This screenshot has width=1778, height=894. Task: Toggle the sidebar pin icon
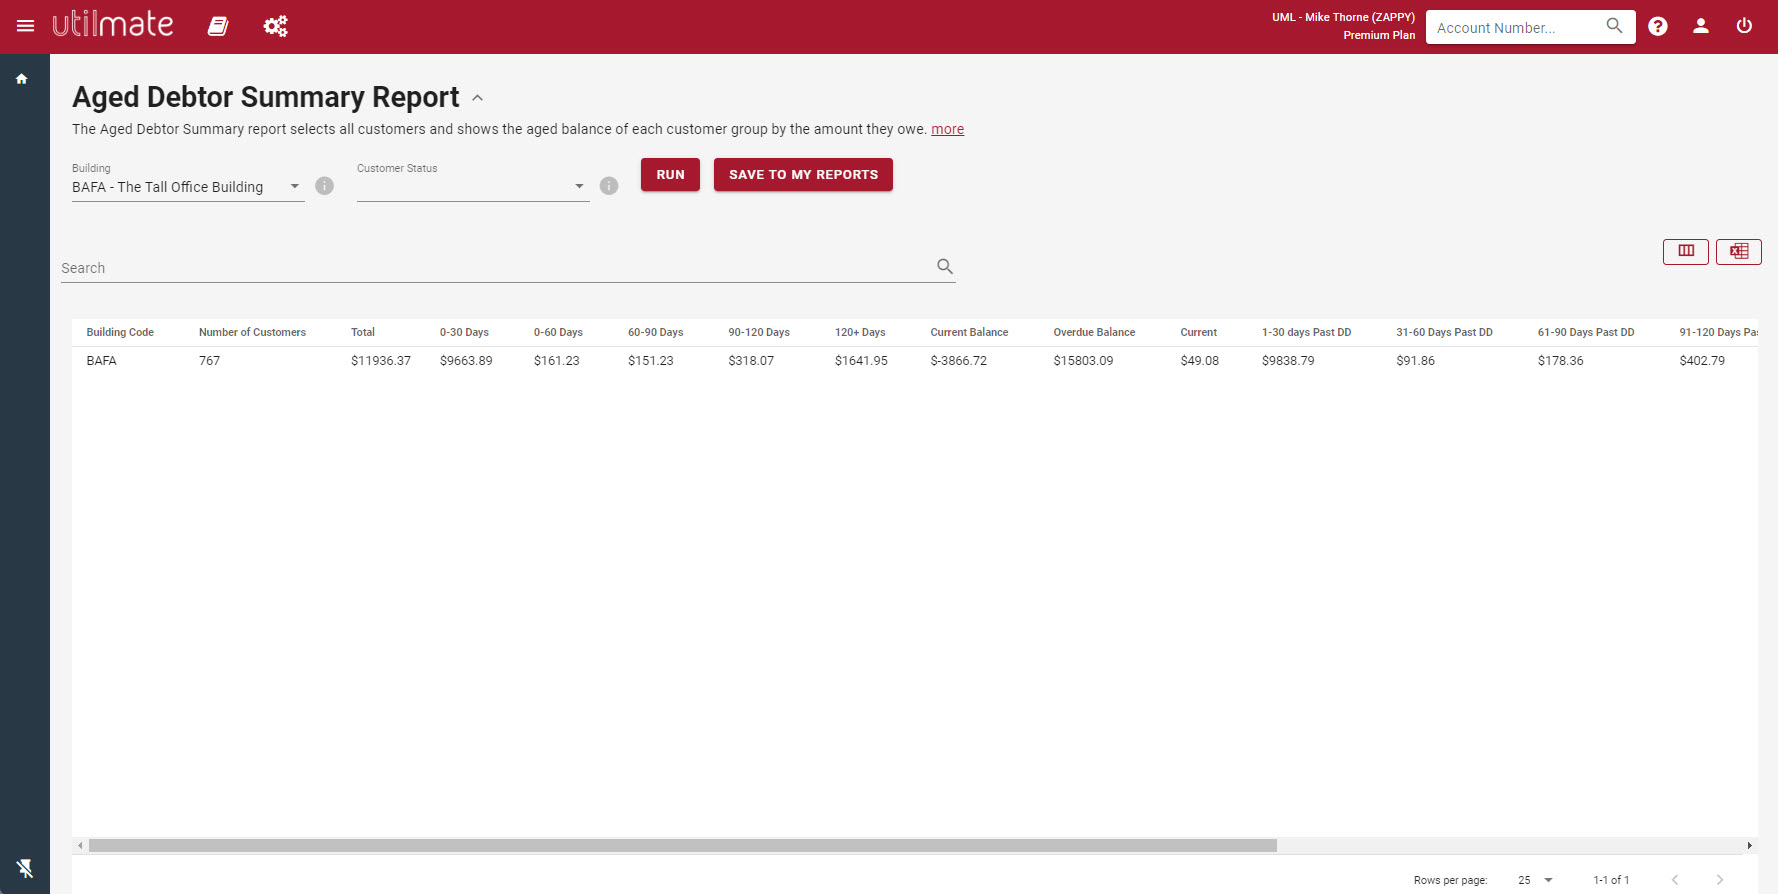25,868
